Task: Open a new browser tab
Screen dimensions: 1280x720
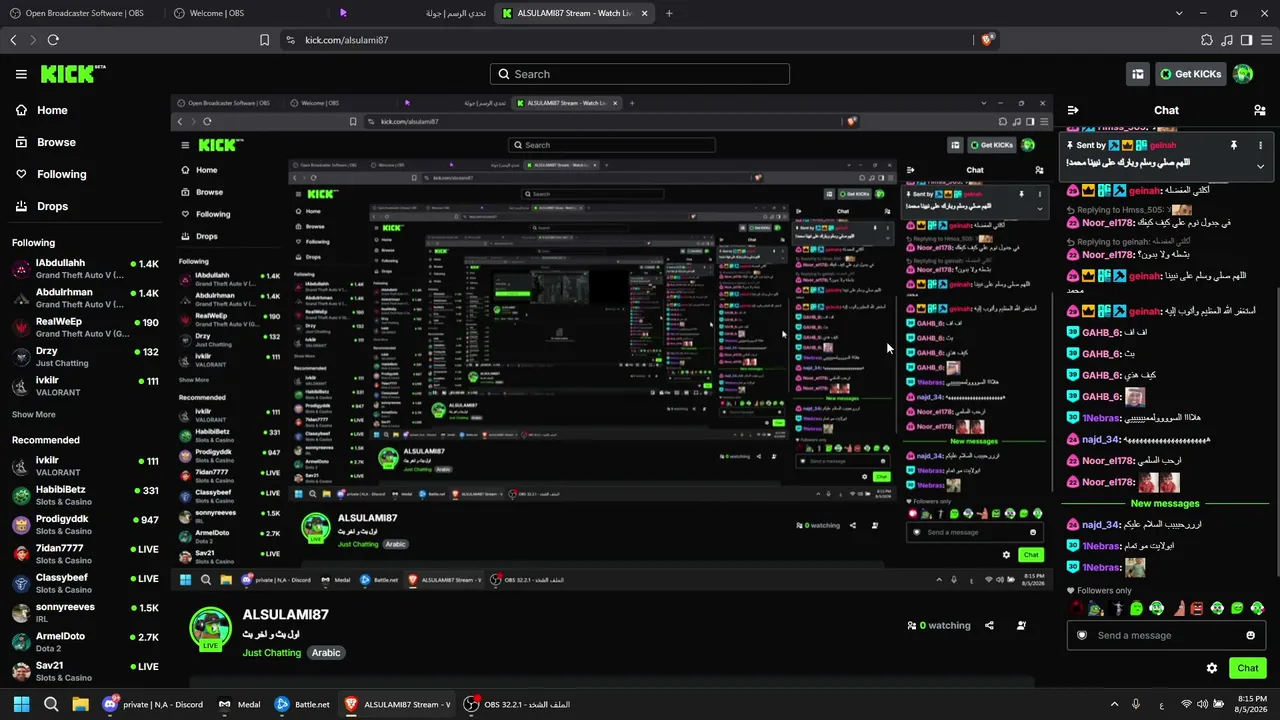Action: click(669, 13)
